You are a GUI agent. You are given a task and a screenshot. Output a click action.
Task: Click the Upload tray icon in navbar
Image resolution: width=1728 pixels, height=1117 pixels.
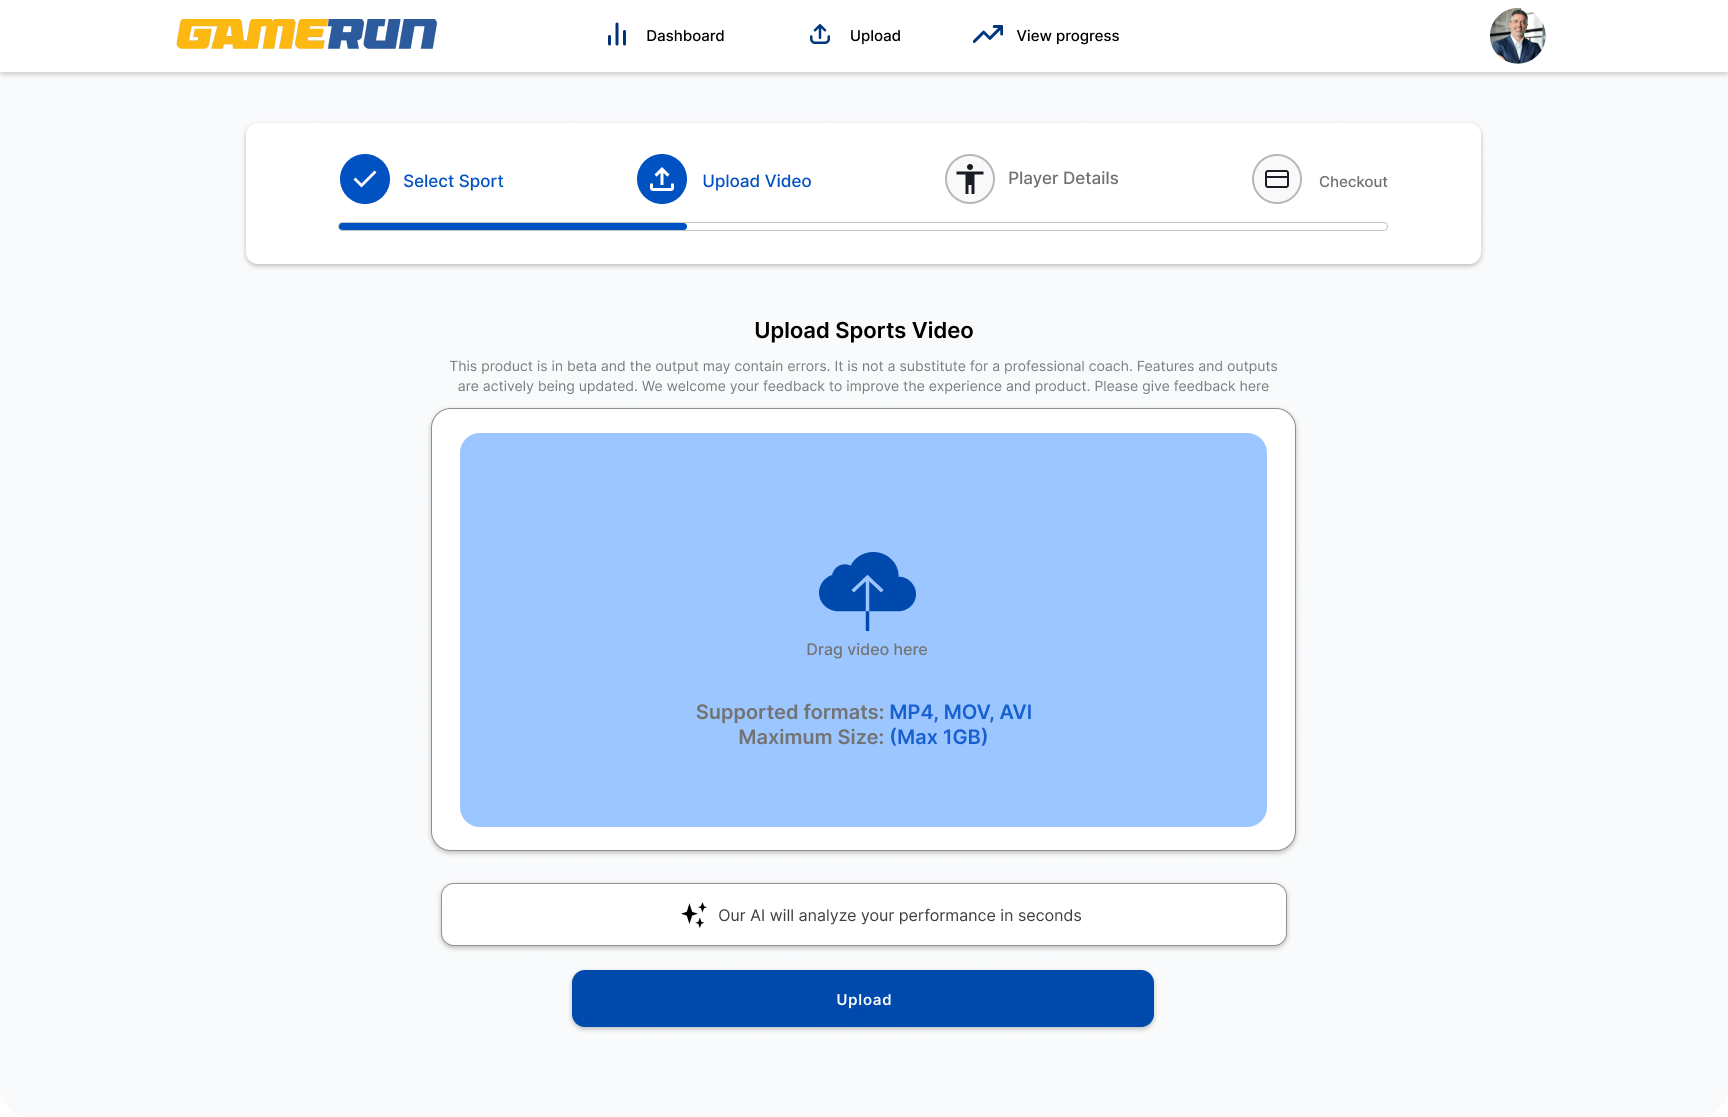(820, 35)
